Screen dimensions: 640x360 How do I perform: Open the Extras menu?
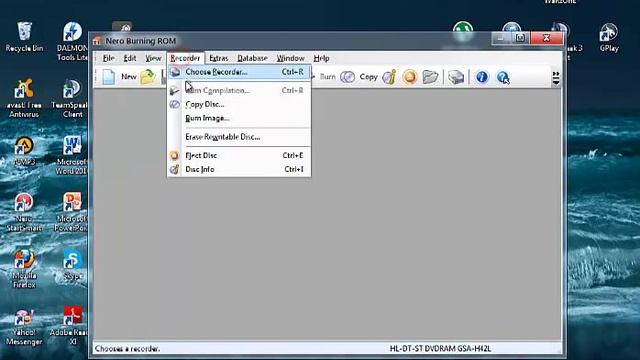[218, 58]
